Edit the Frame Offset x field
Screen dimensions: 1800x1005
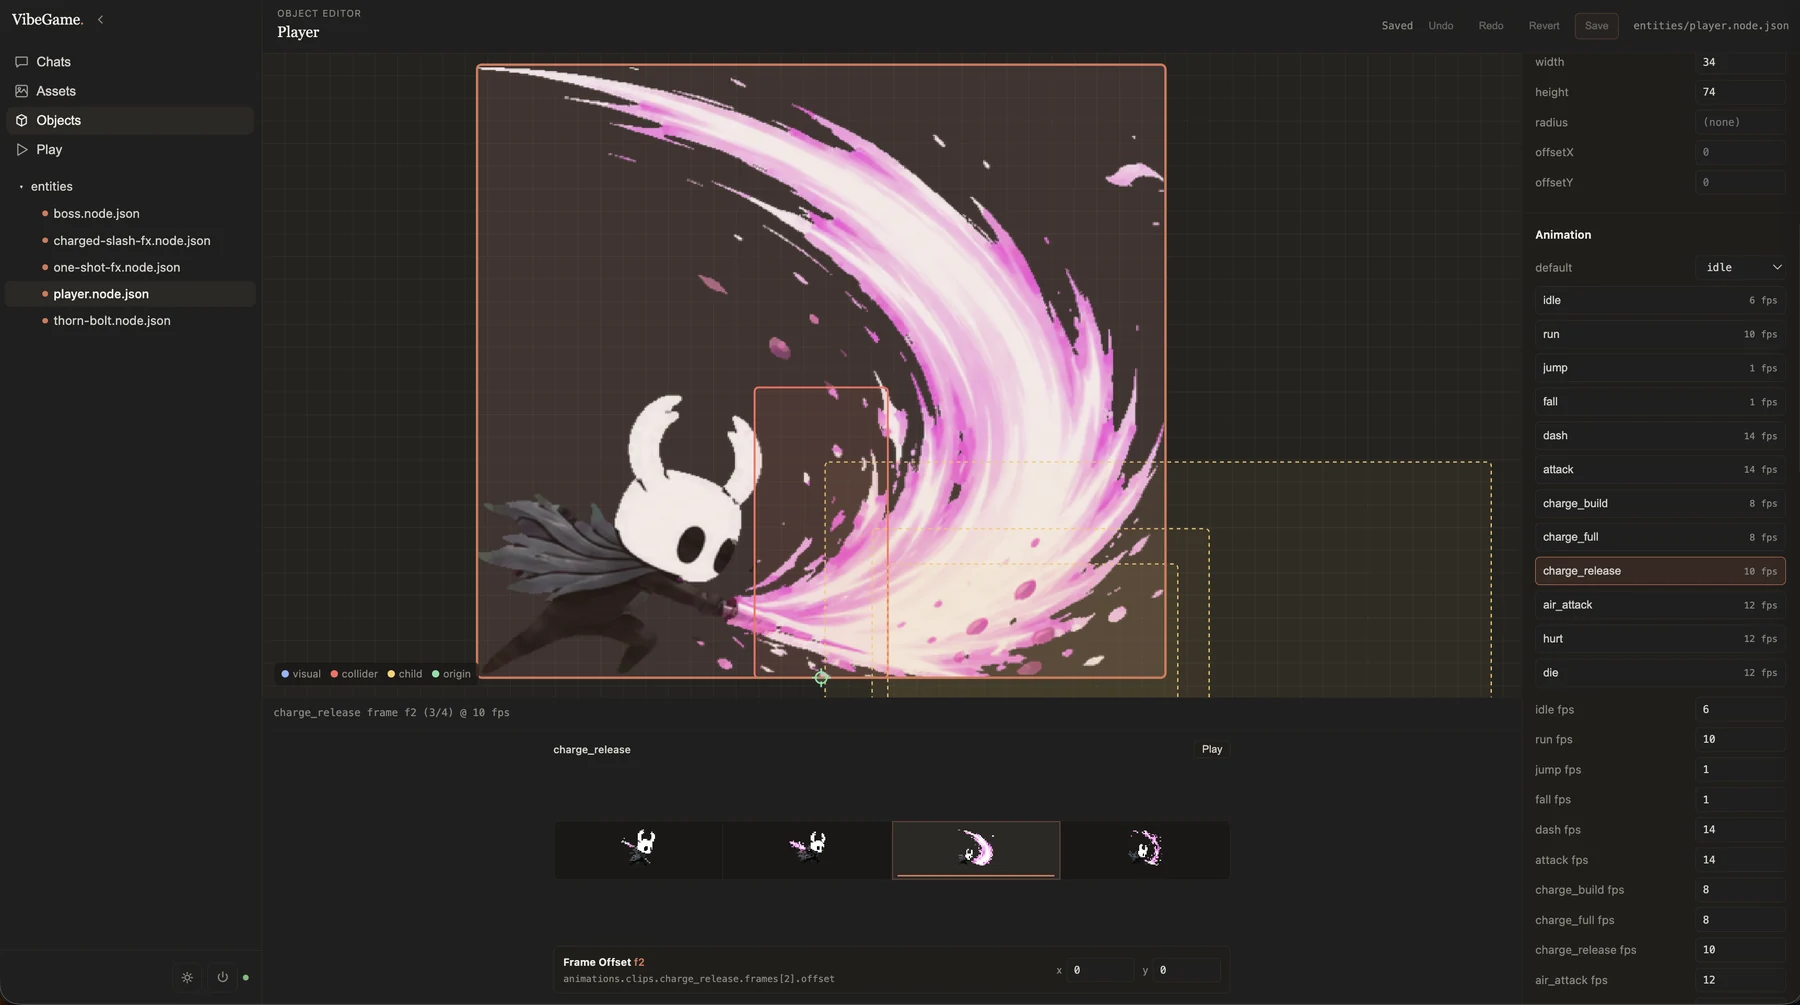click(x=1100, y=970)
